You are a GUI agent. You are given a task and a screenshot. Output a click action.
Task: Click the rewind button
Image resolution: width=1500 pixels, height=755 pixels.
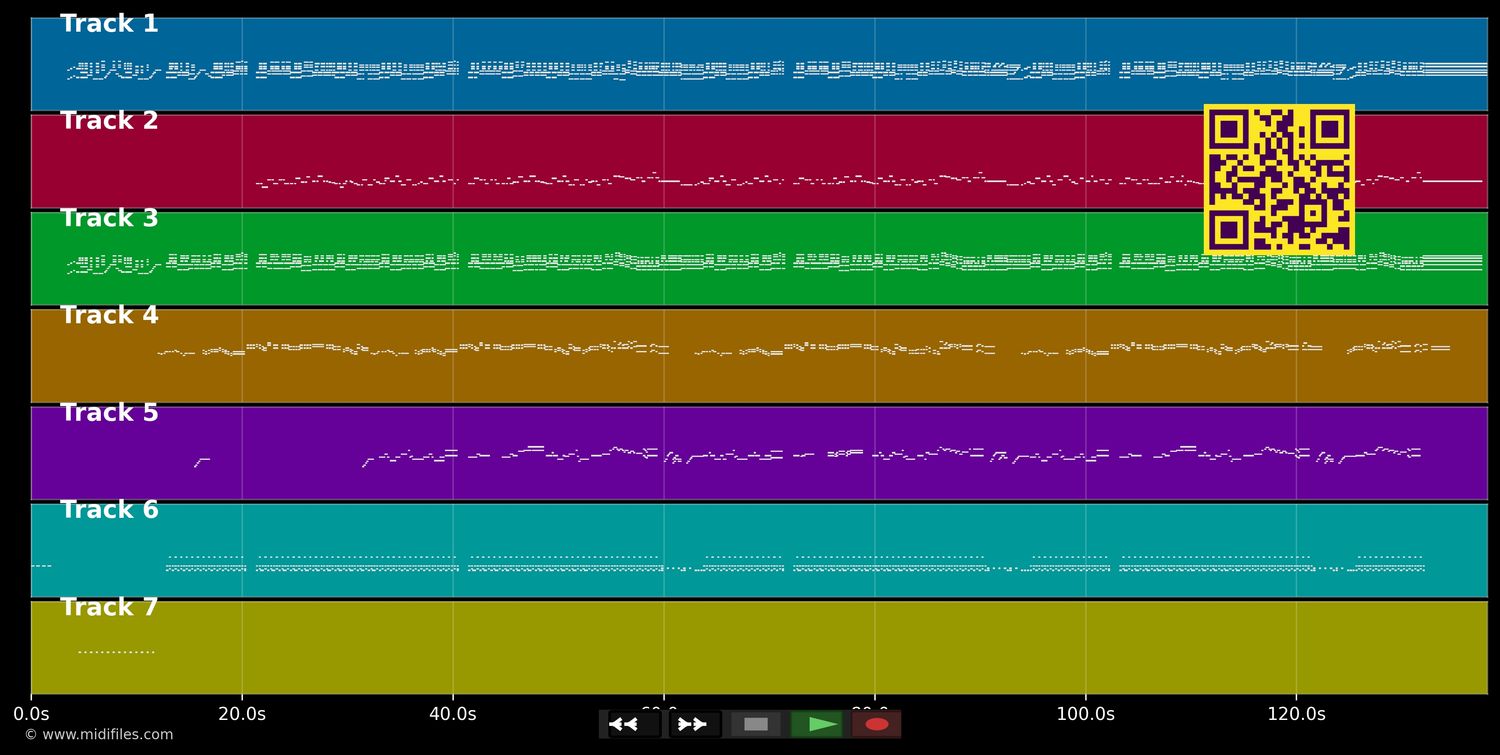[x=634, y=724]
